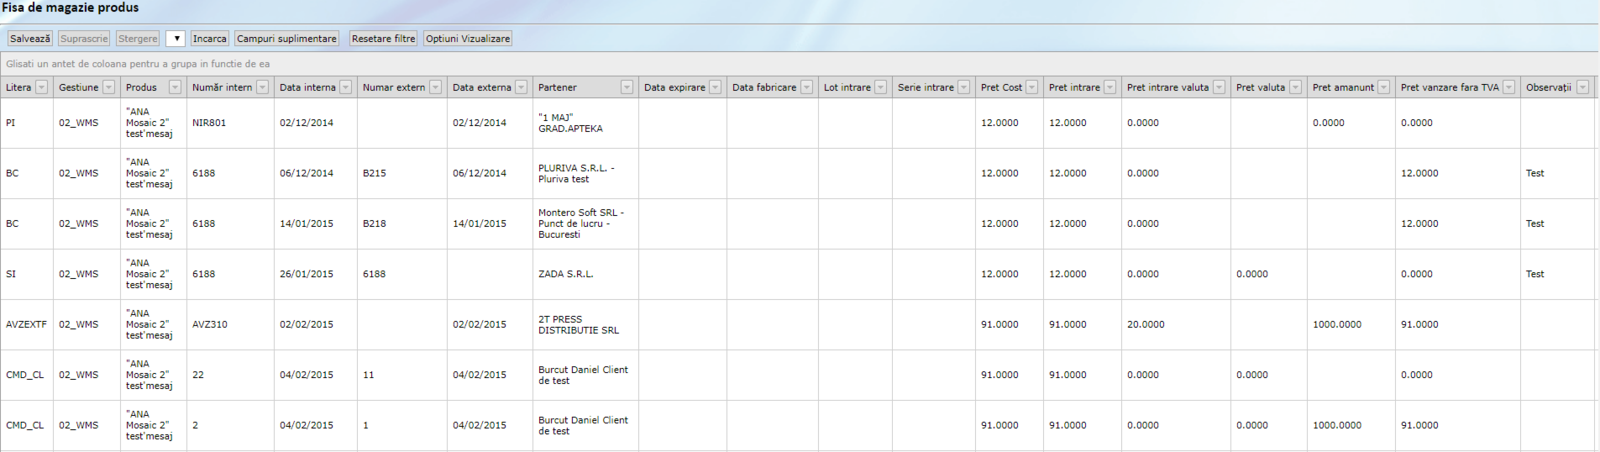Screen dimensions: 1600x452
Task: Open filter for Număr intern column
Action: click(262, 88)
